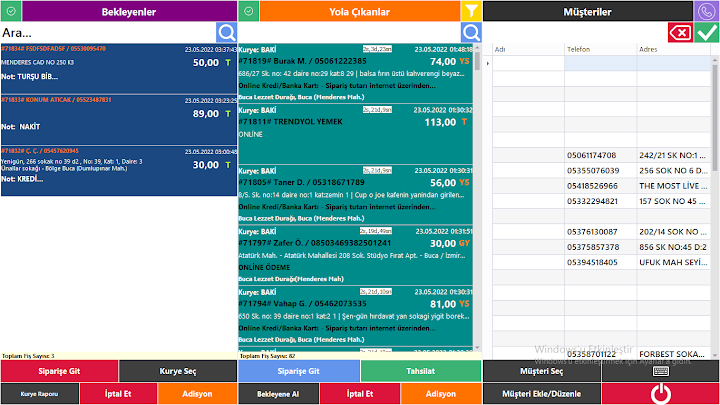Click the Ara search input field
This screenshot has height=405, width=720.
(108, 33)
